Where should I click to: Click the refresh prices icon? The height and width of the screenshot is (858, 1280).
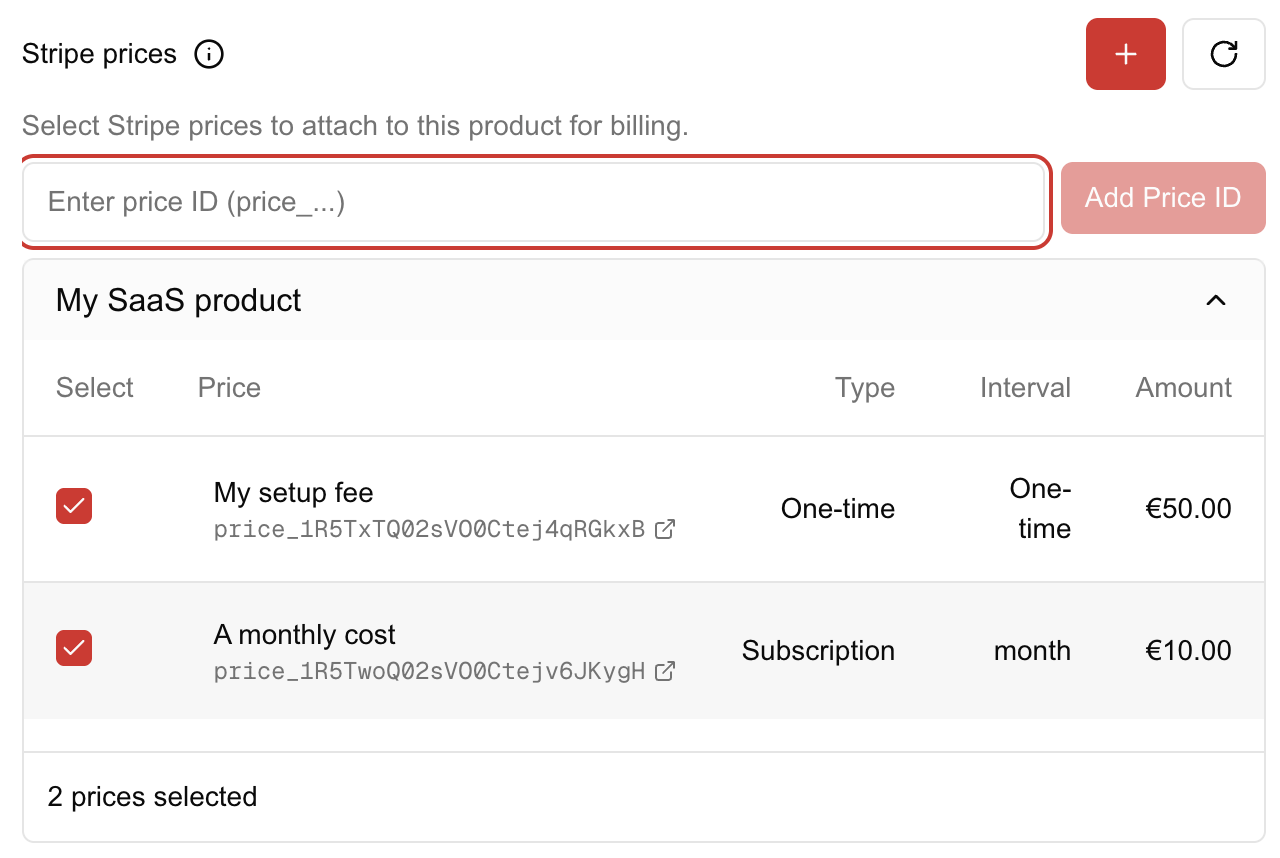coord(1223,54)
